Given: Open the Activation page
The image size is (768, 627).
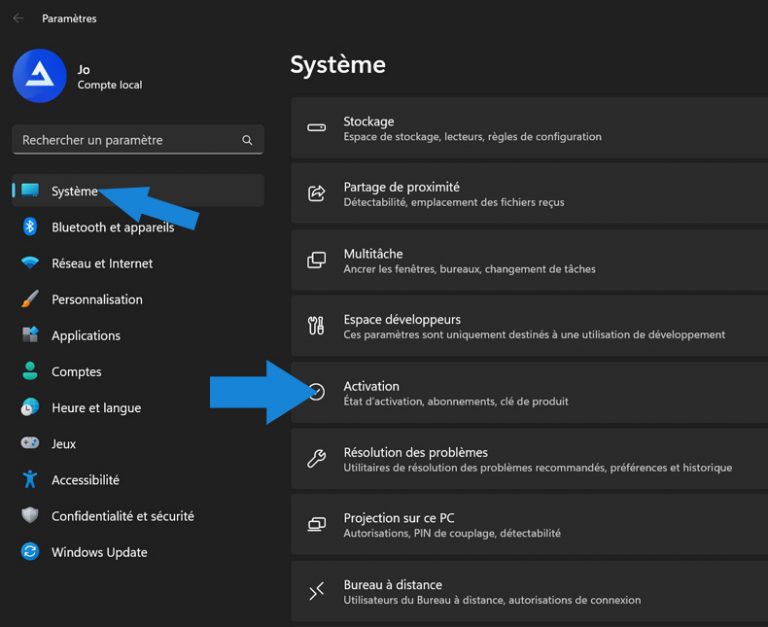Looking at the screenshot, I should 529,392.
